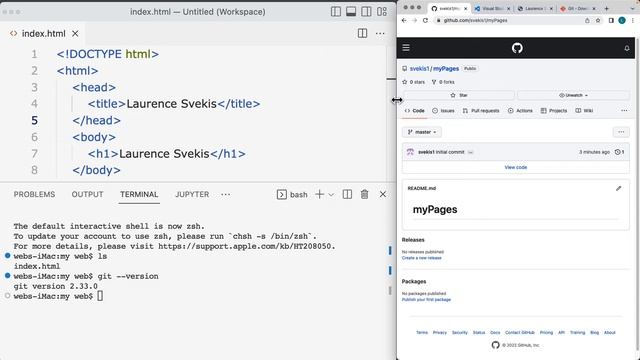Switch to the Visual Studio Chrome tab

[493, 8]
